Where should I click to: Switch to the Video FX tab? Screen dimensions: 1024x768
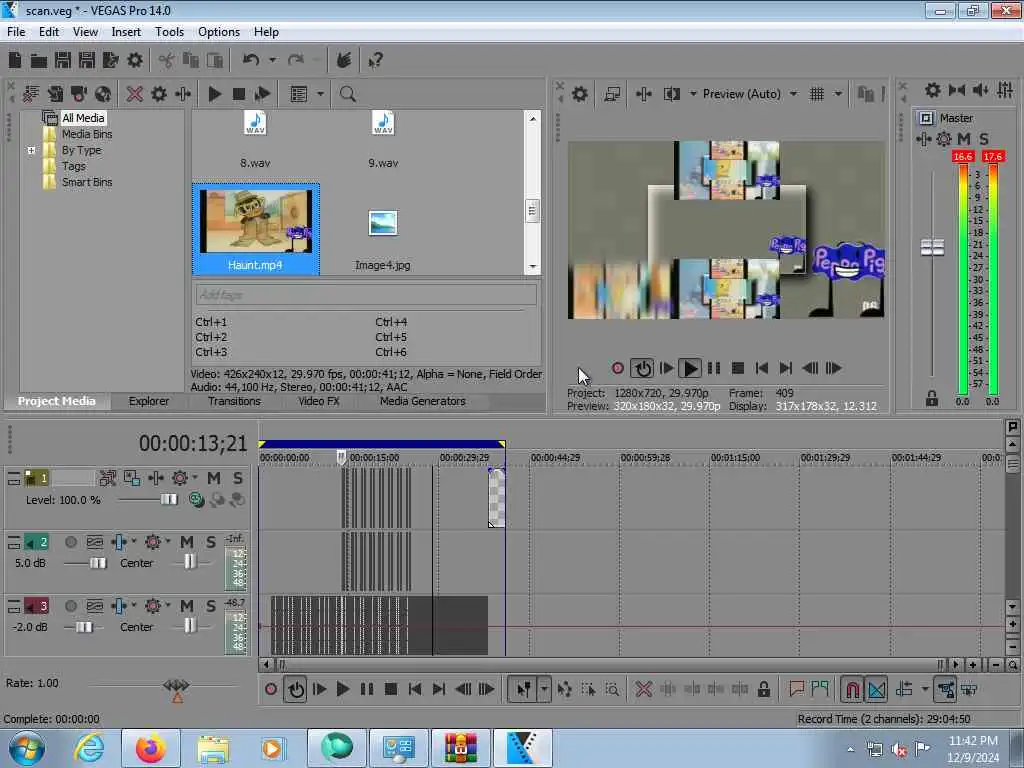pyautogui.click(x=319, y=401)
